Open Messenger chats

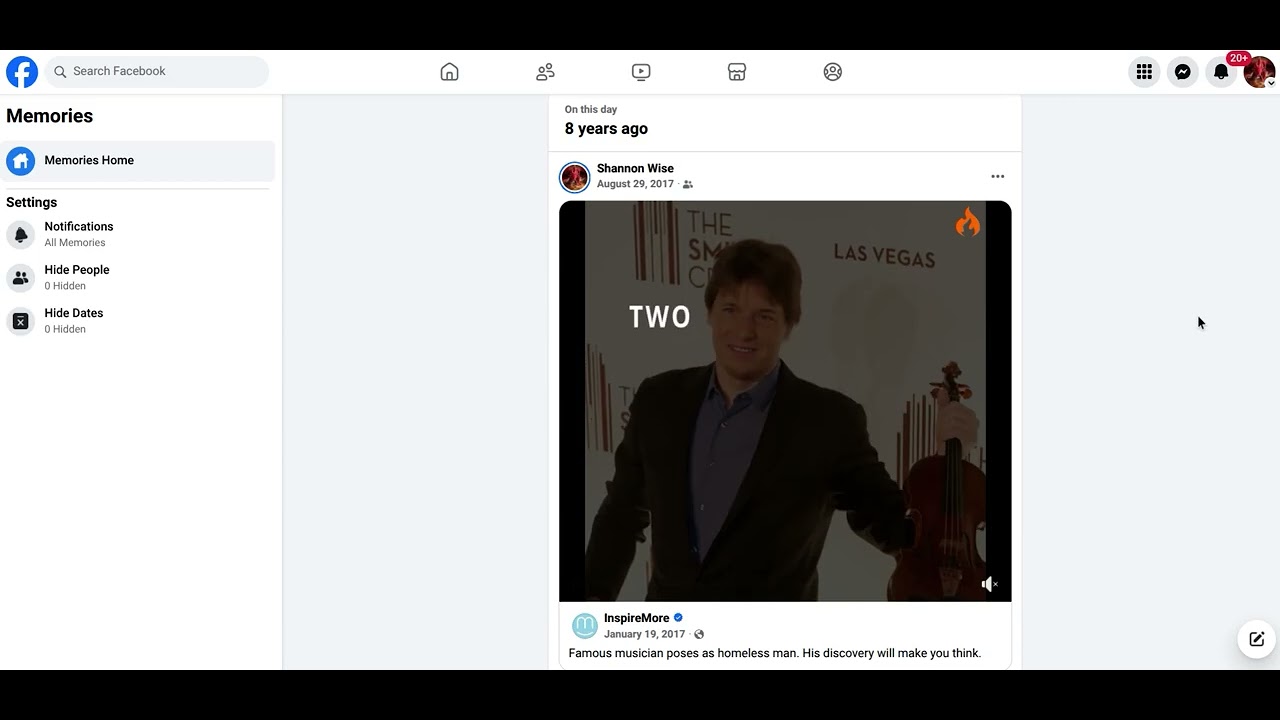click(x=1183, y=72)
